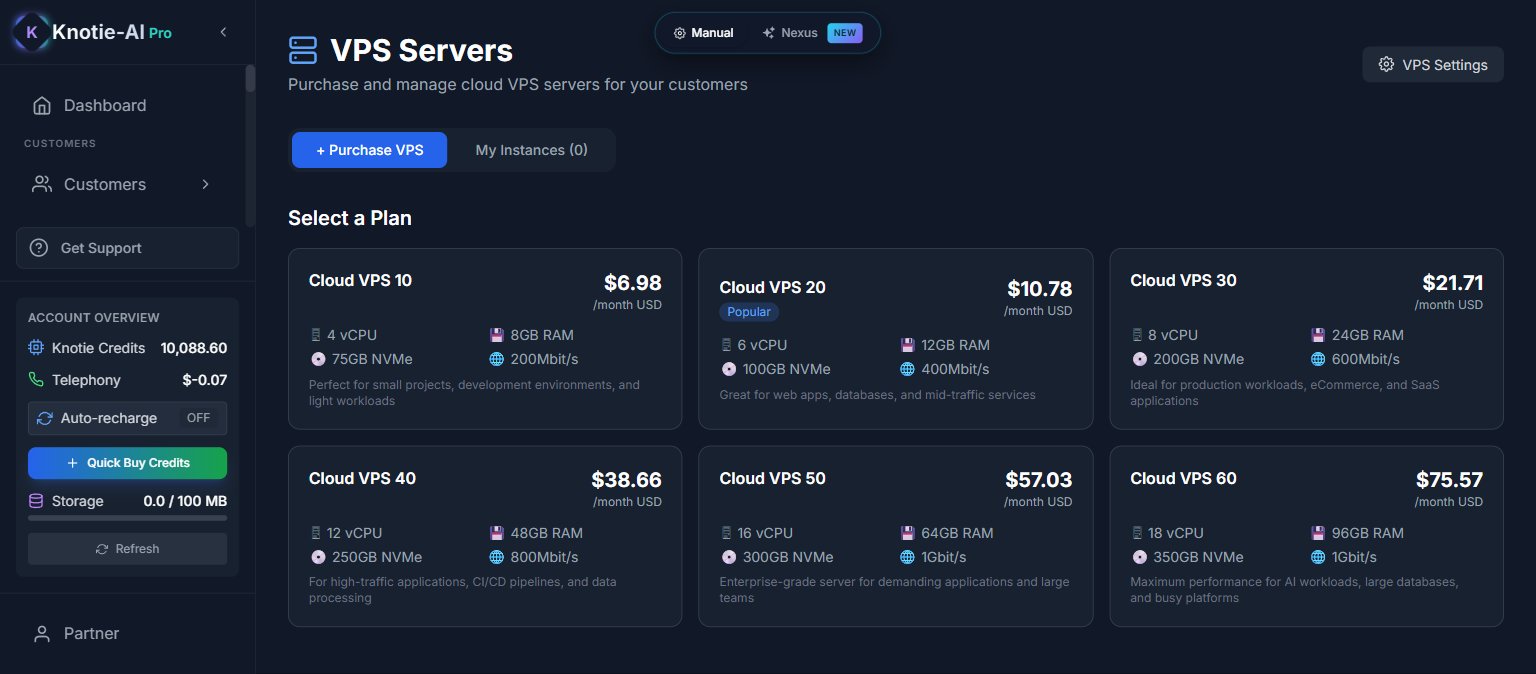Click the $57.03 price

1039,480
